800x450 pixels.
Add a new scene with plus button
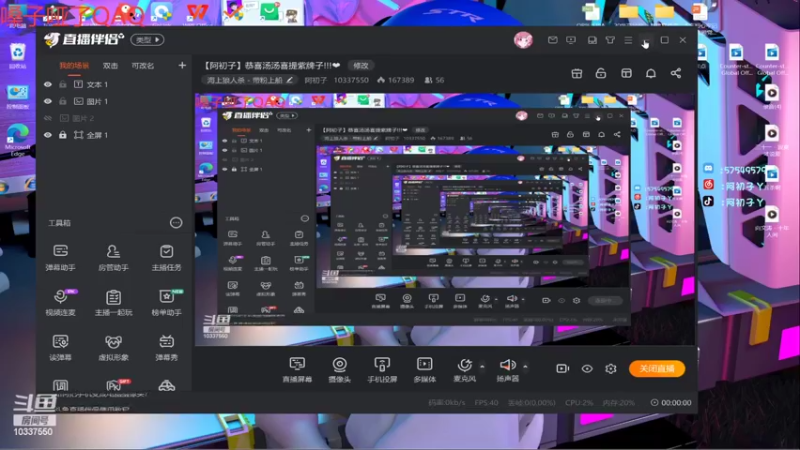point(182,65)
